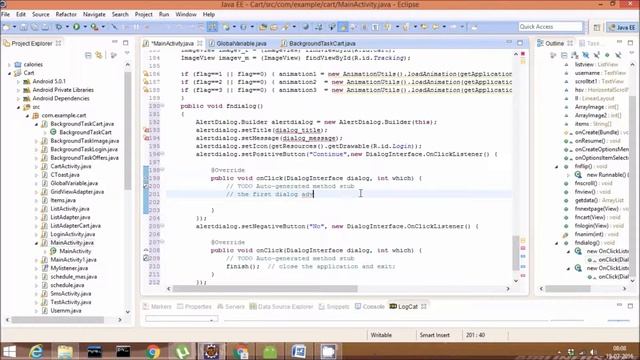Open Internet Explorer from taskbar
Image resolution: width=640 pixels, height=360 pixels.
[36, 351]
